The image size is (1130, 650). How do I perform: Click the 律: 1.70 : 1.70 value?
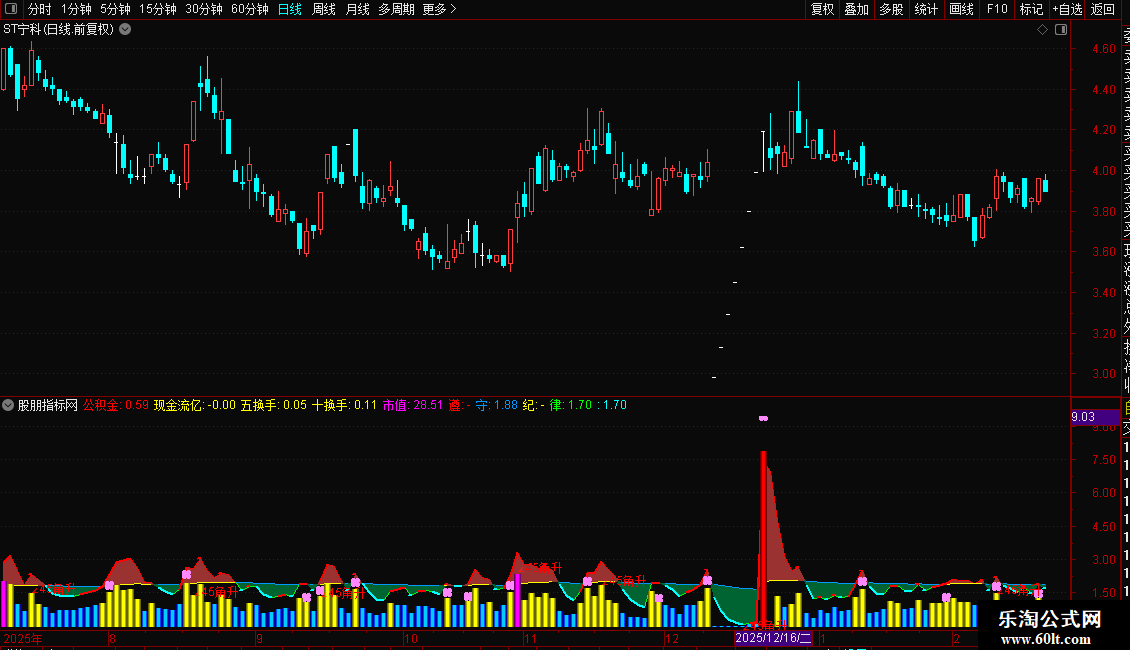click(x=588, y=405)
